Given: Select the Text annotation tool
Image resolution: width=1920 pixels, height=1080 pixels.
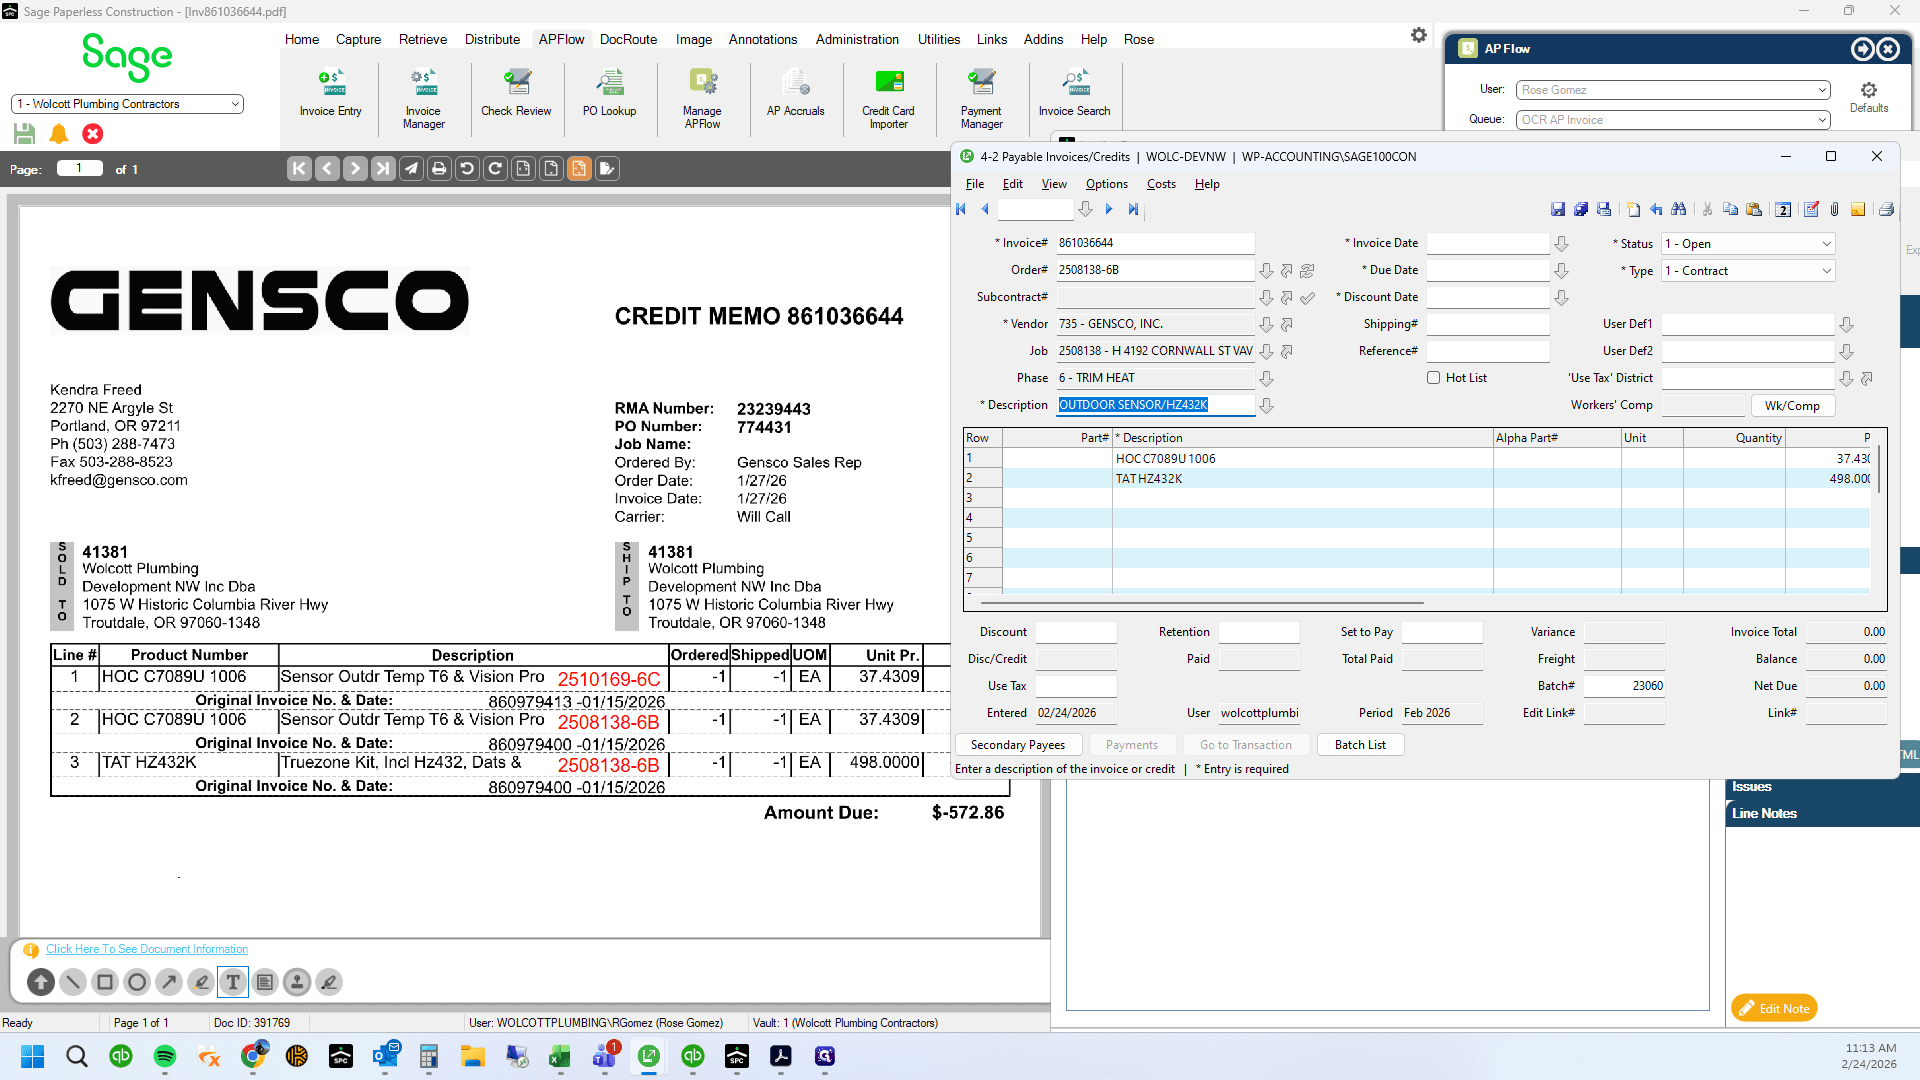Looking at the screenshot, I should pos(233,982).
